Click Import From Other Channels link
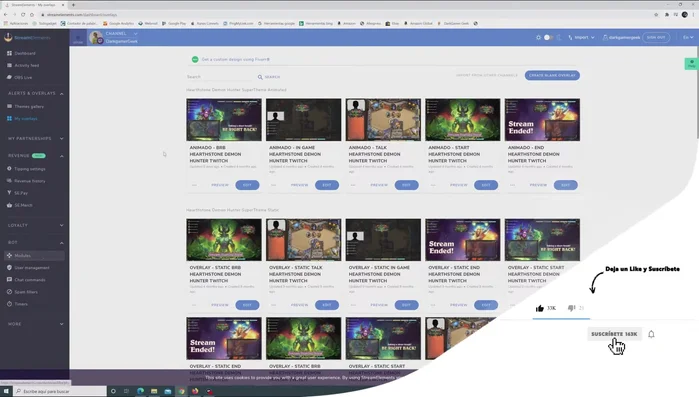 (486, 75)
